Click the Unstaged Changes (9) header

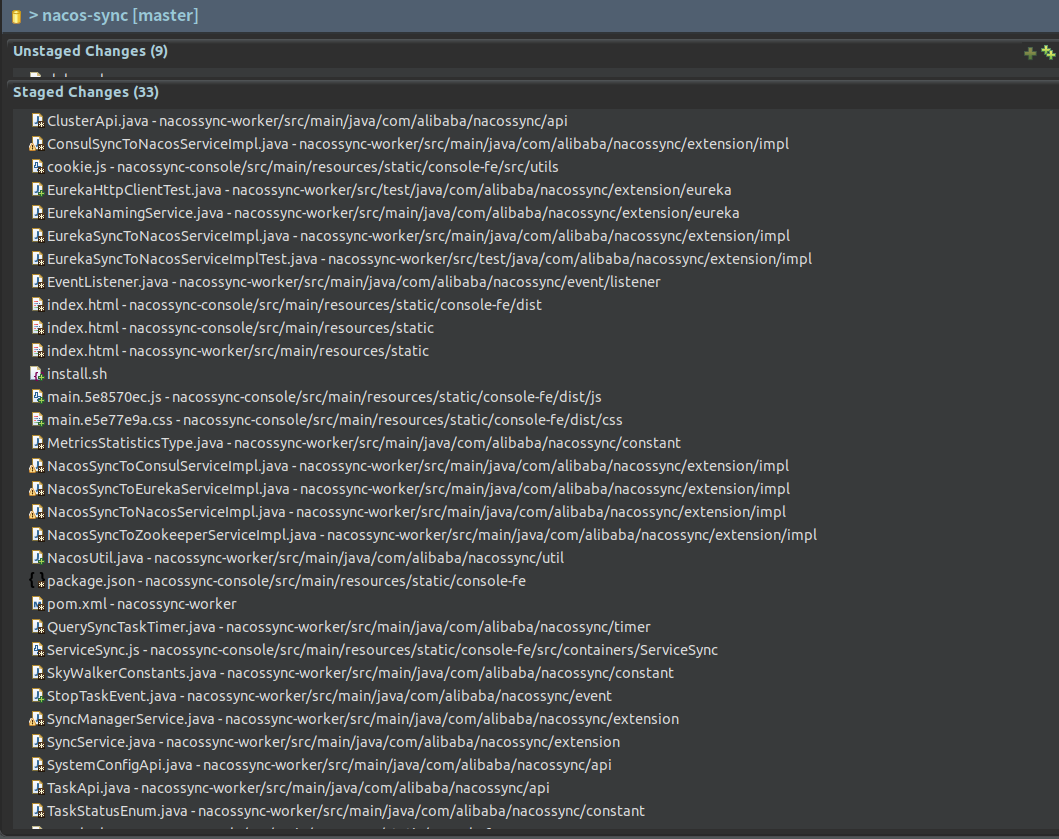click(x=91, y=51)
